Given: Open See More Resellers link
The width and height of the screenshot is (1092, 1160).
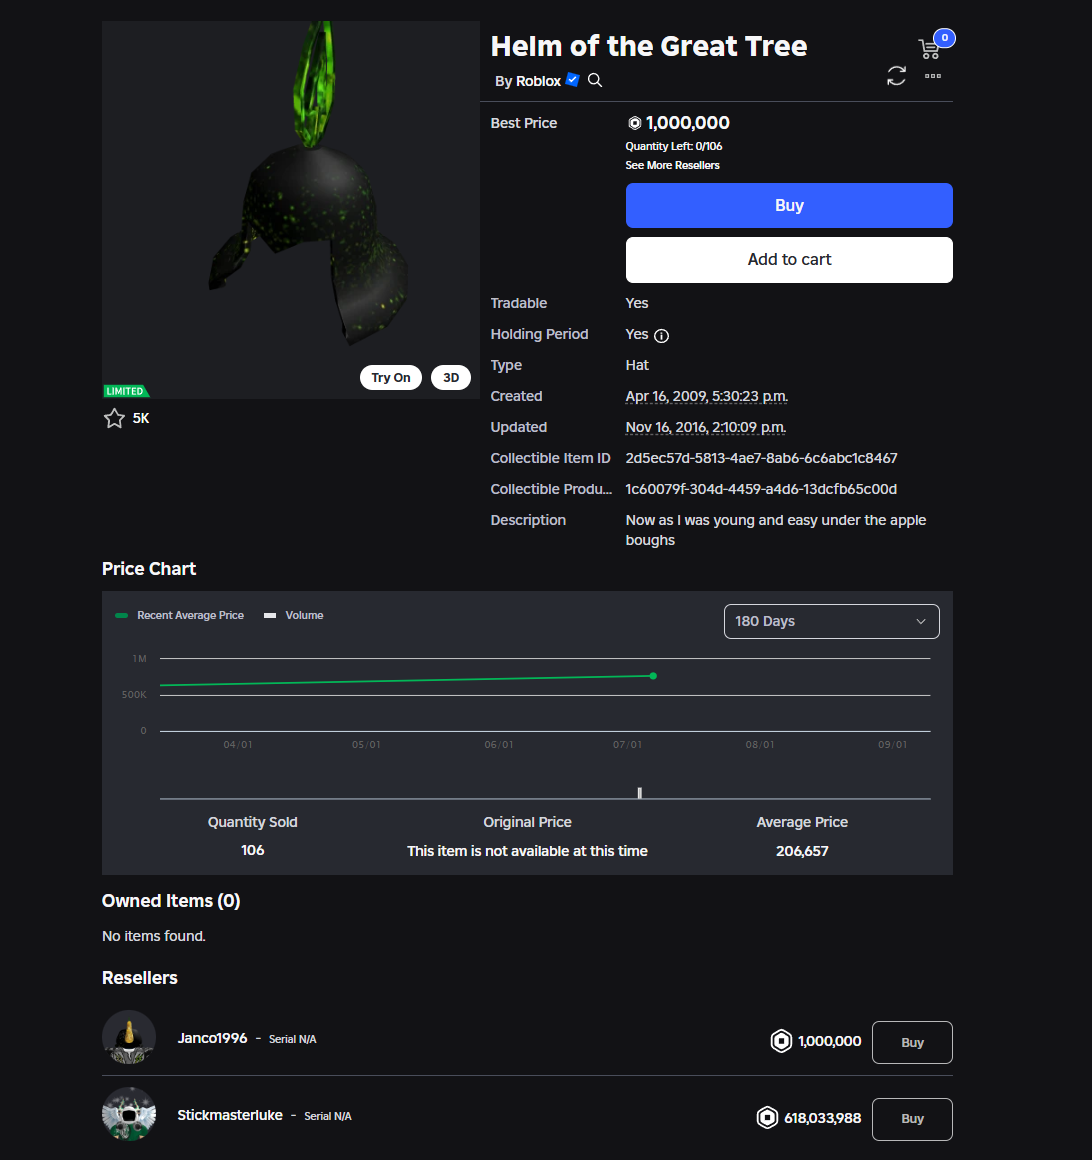Looking at the screenshot, I should click(672, 165).
